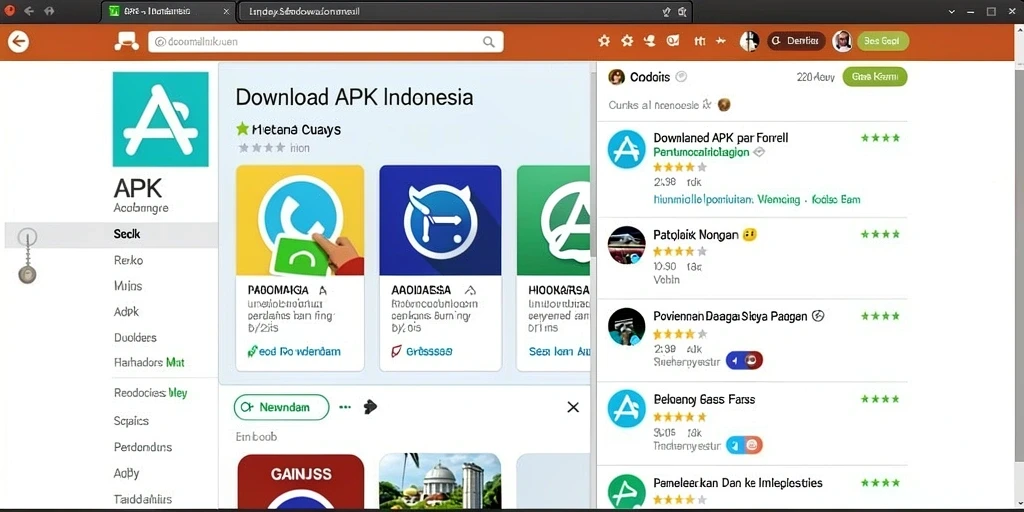The height and width of the screenshot is (512, 1024).
Task: Click the white circular back arrow in orange bar
Action: (18, 42)
